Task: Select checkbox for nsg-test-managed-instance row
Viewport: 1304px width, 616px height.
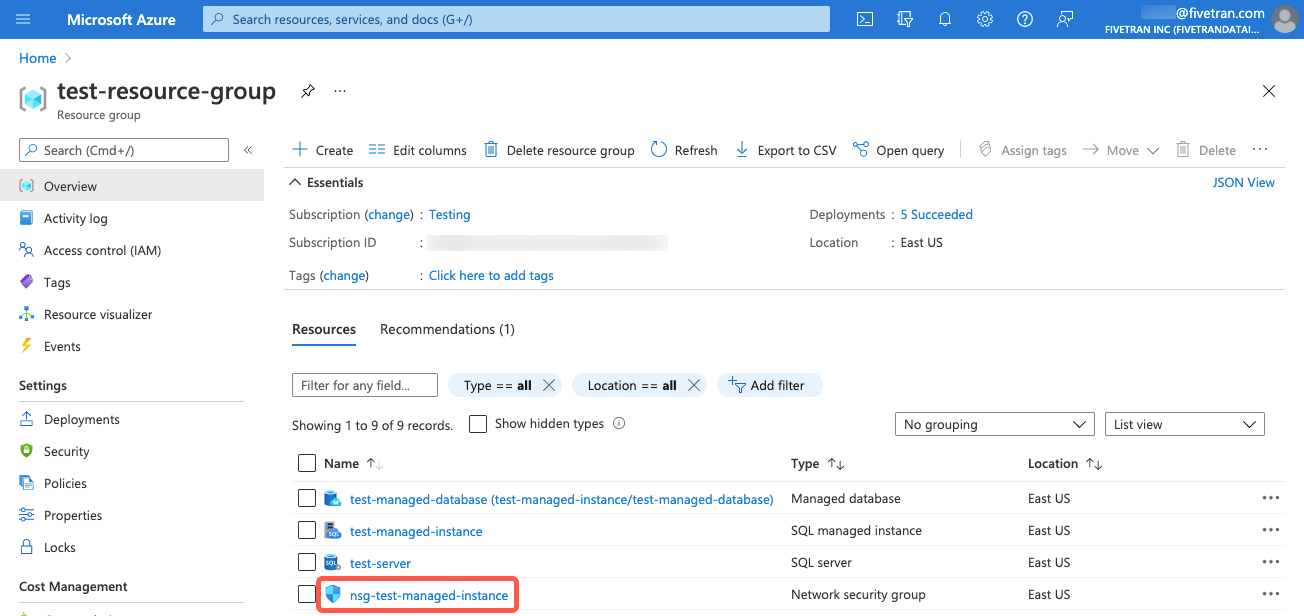Action: 307,594
